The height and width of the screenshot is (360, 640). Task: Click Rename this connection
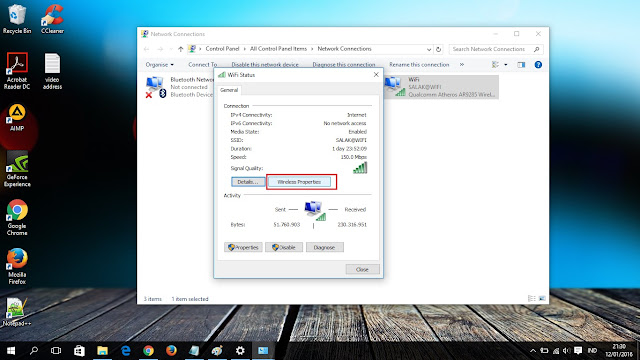point(419,64)
